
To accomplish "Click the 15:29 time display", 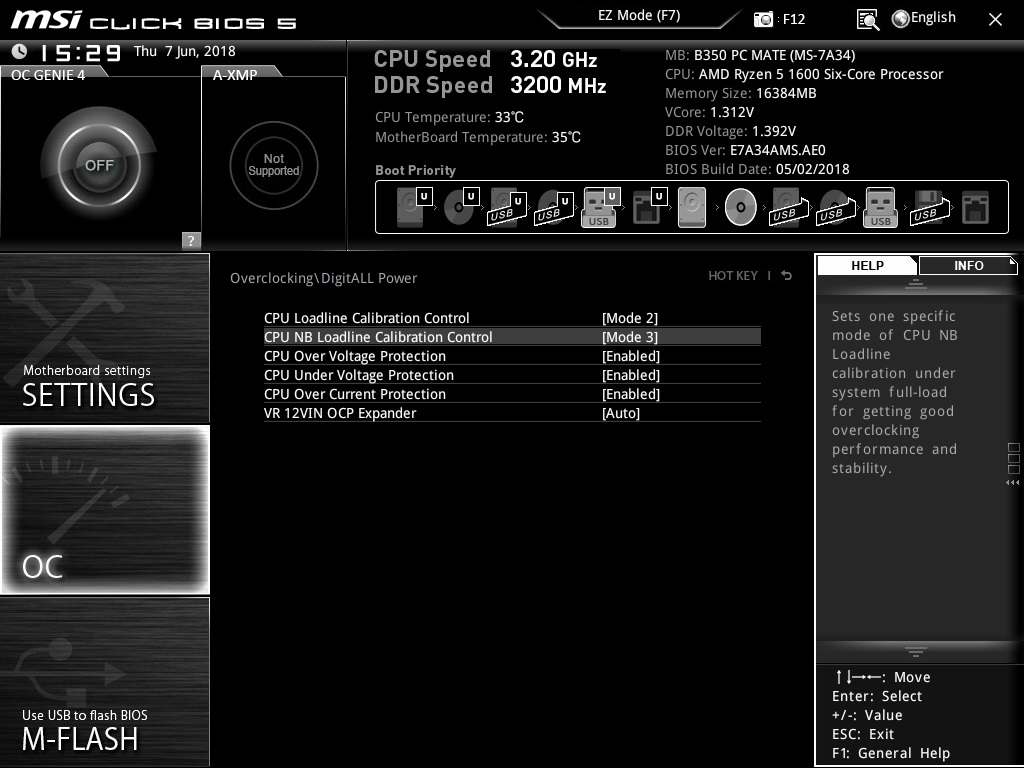I will click(81, 52).
